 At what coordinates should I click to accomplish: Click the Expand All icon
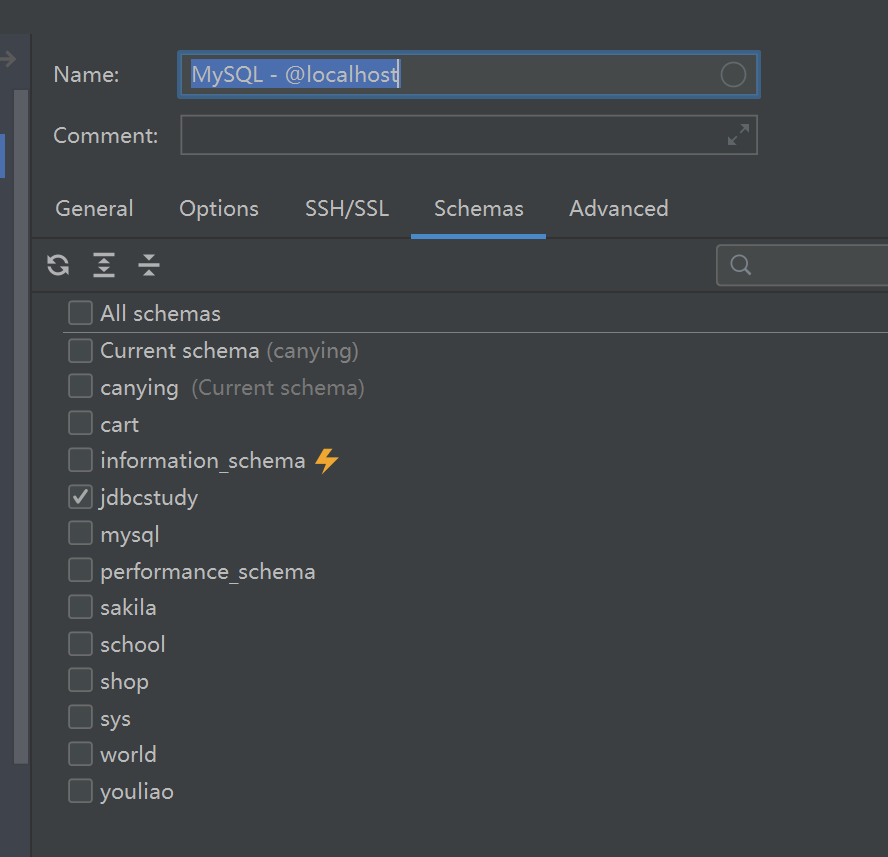[104, 265]
